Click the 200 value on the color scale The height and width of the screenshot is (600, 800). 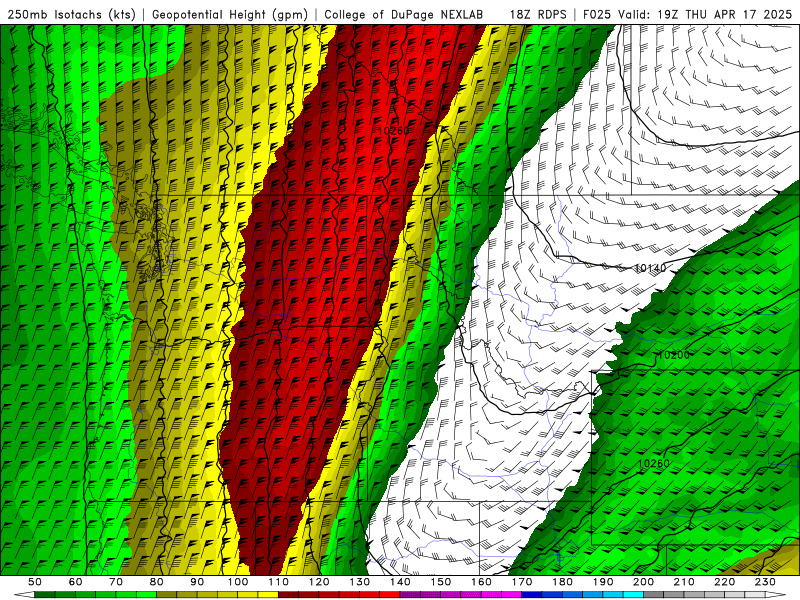click(x=644, y=582)
